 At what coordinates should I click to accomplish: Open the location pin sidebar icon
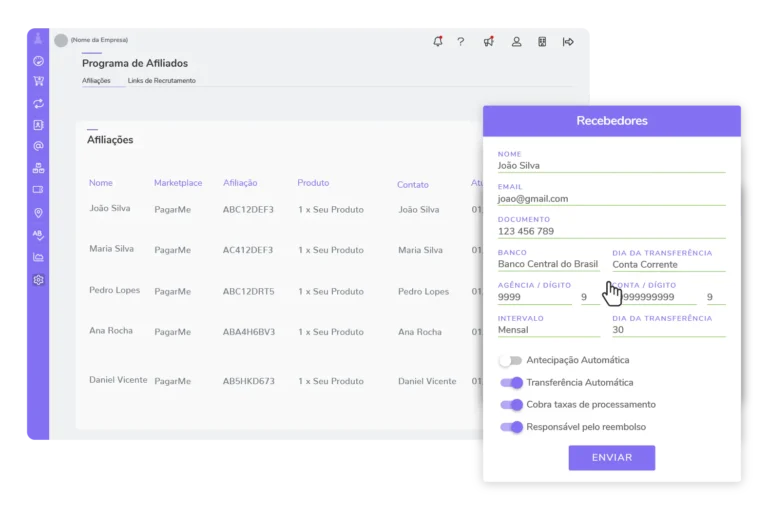[38, 213]
